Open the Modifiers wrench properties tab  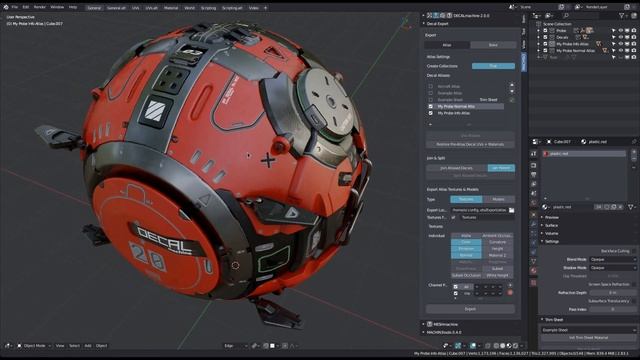(x=533, y=224)
